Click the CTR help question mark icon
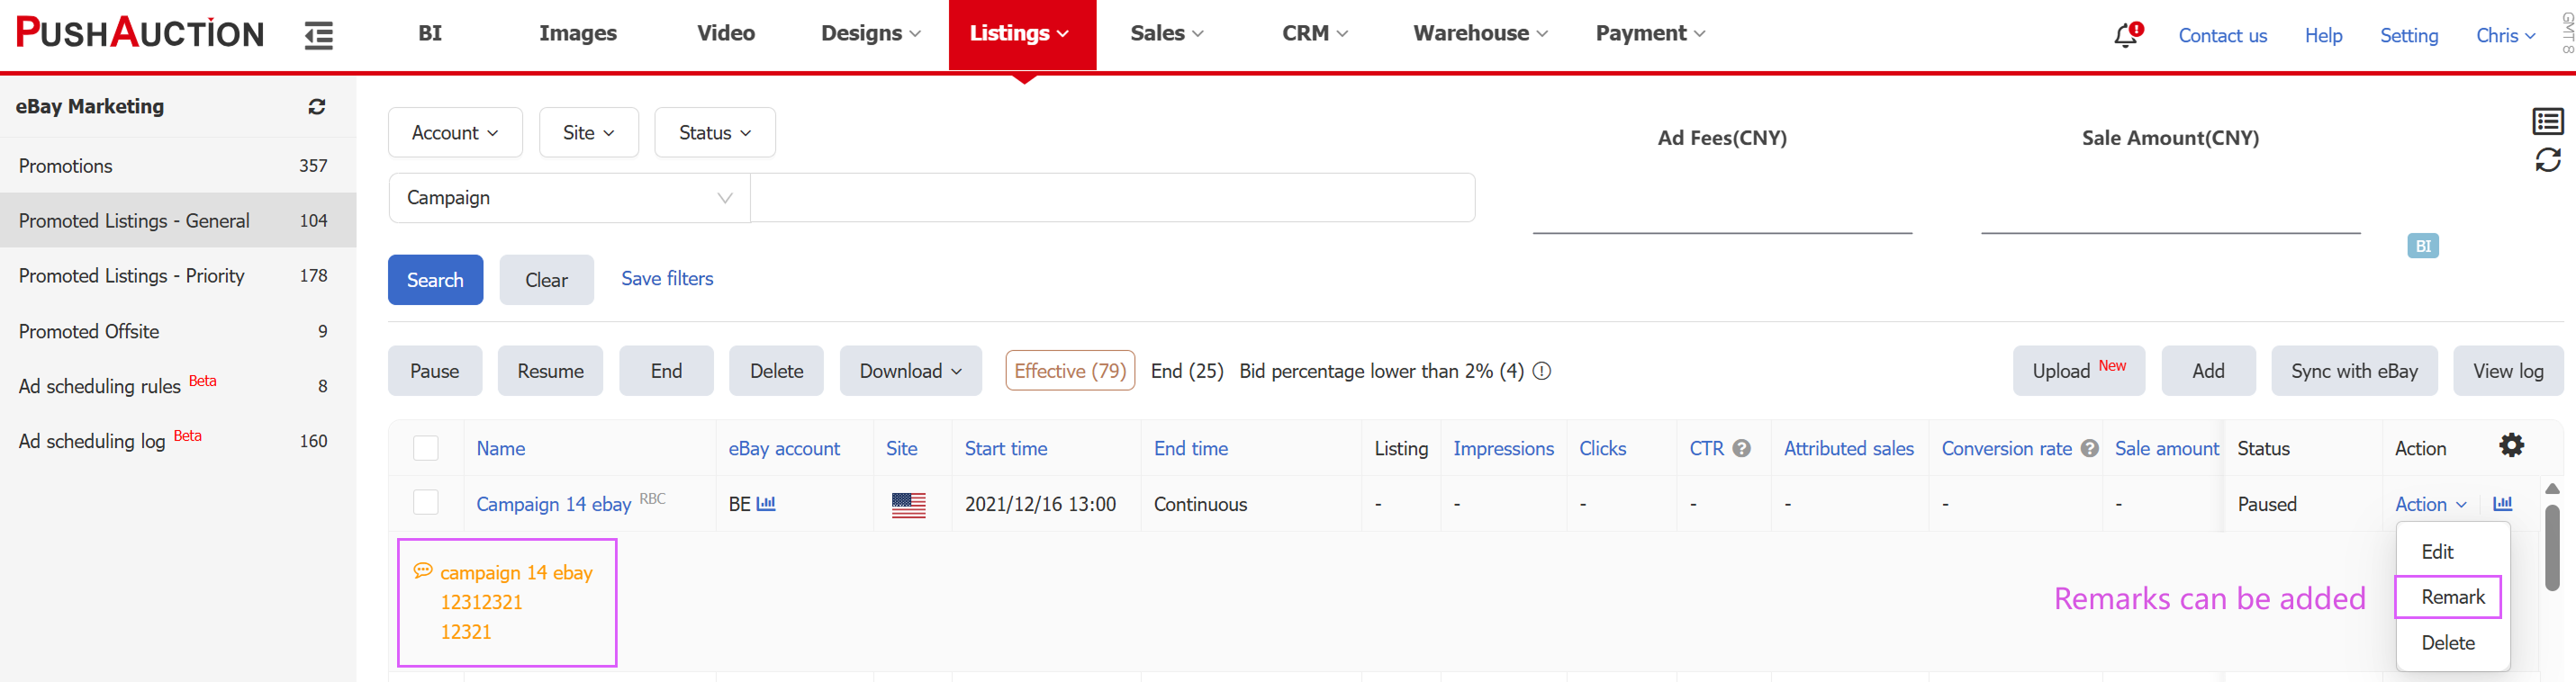Viewport: 2576px width, 682px height. pyautogui.click(x=1742, y=449)
